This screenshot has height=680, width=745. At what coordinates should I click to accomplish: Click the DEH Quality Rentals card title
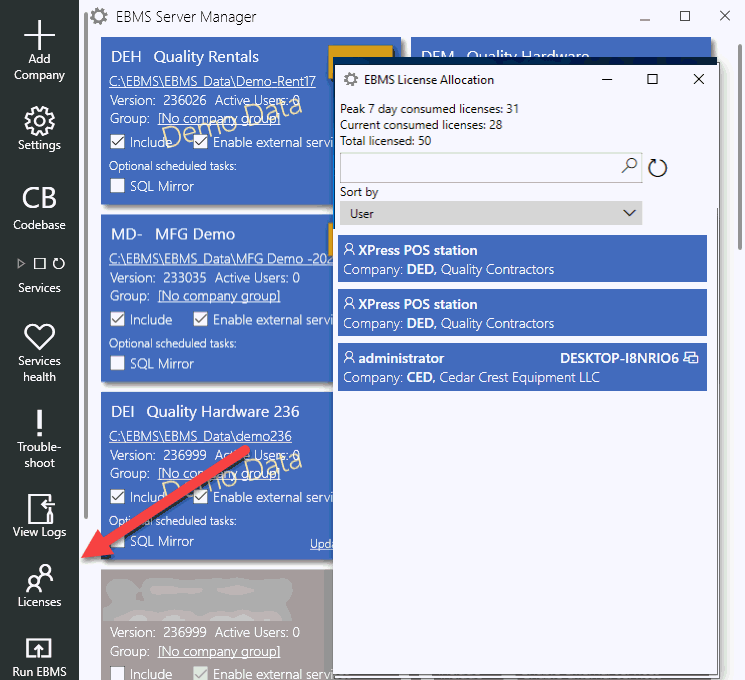[x=185, y=57]
